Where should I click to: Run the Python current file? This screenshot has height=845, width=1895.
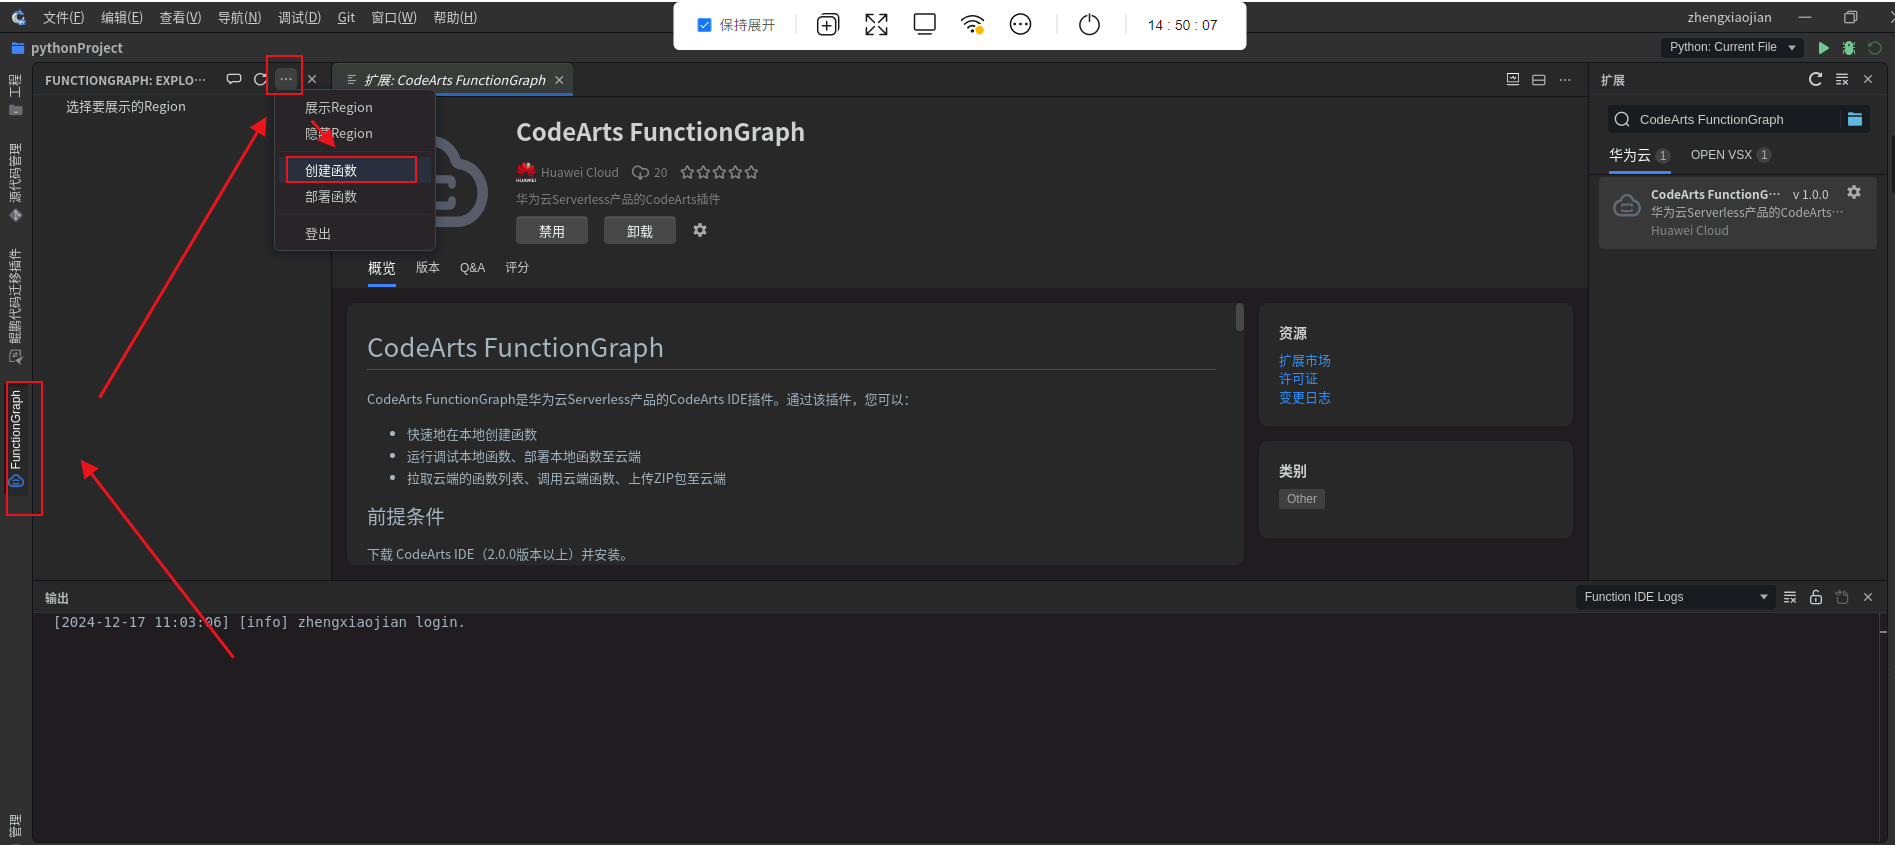pos(1824,47)
